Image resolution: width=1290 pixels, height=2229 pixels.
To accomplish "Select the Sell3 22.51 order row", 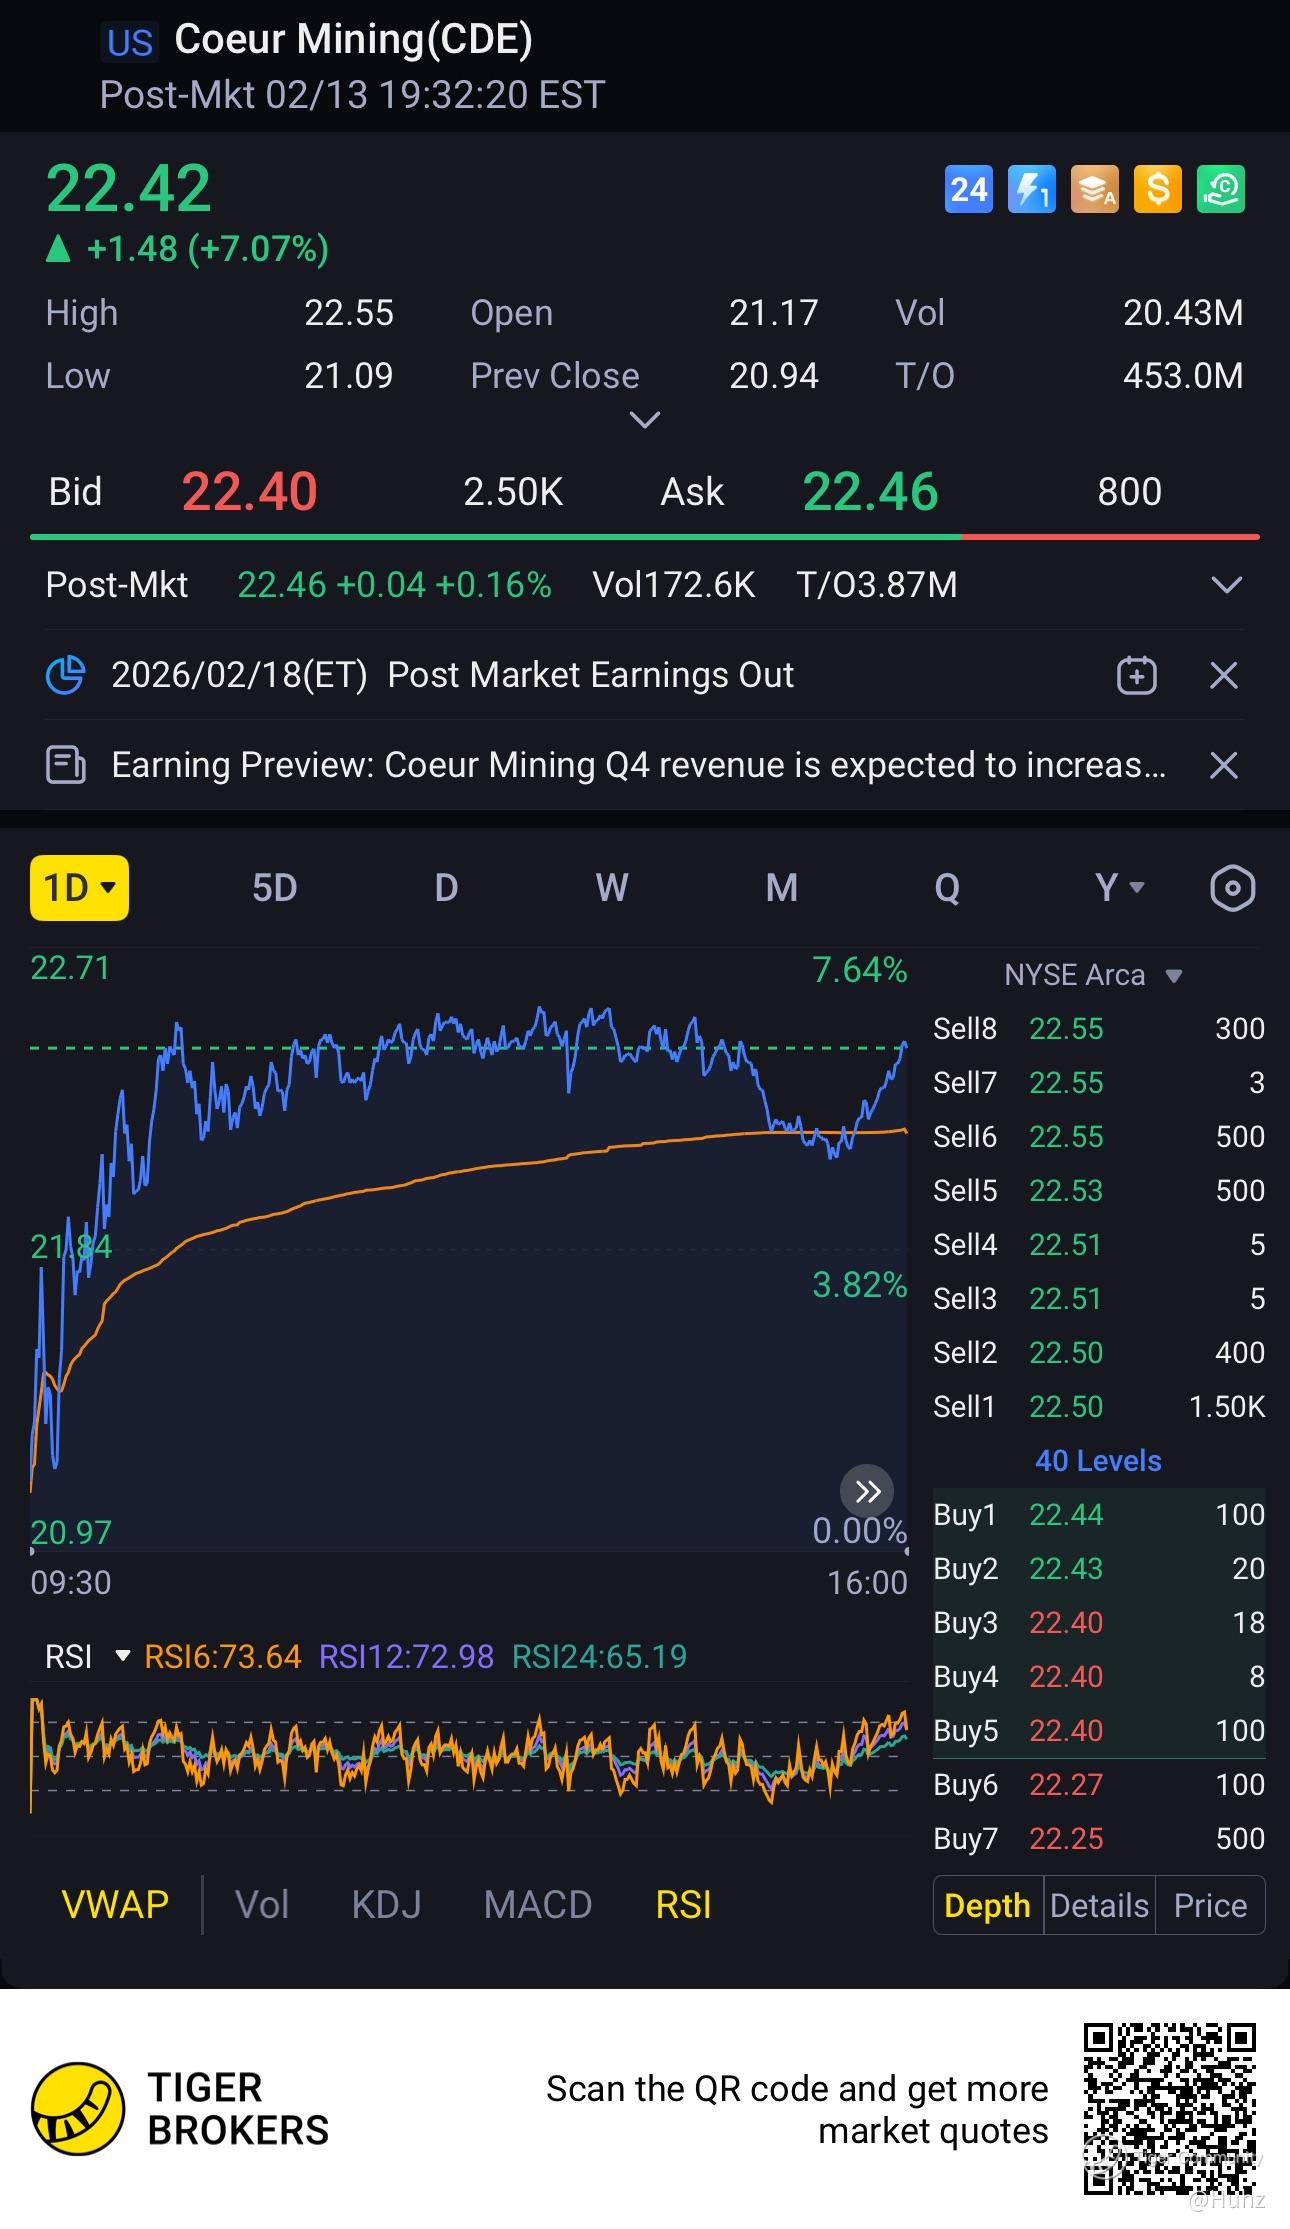I will (x=1099, y=1299).
